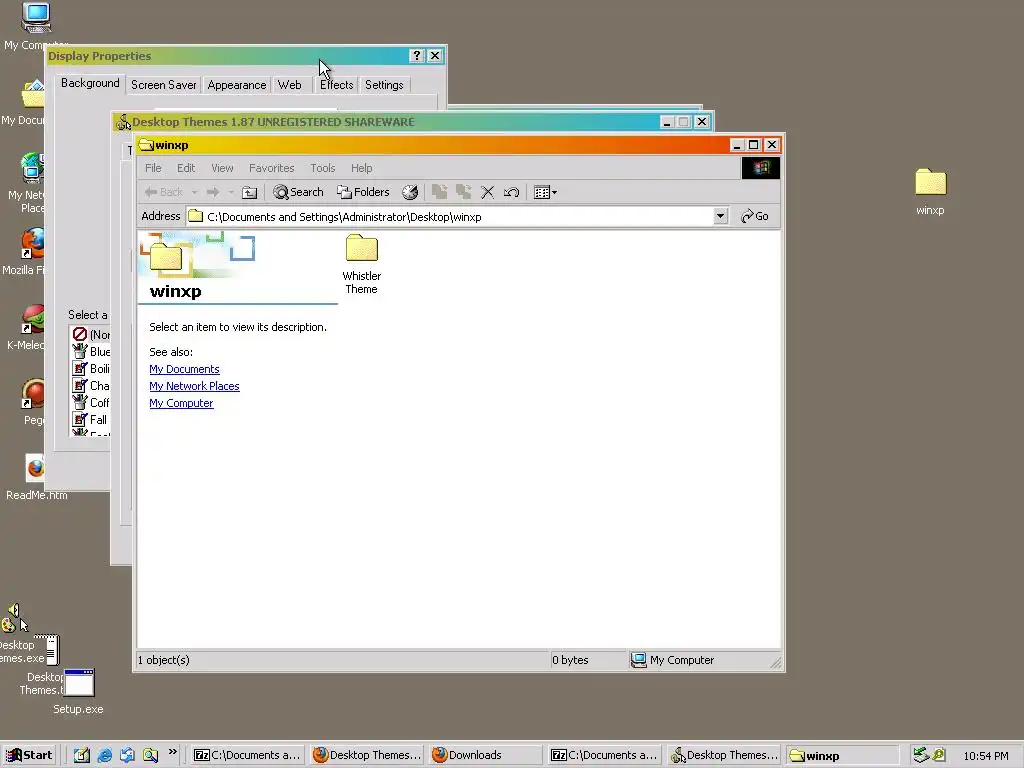Screen dimensions: 1024x768
Task: Click the taskbar clock 10:54 PM
Action: [985, 756]
